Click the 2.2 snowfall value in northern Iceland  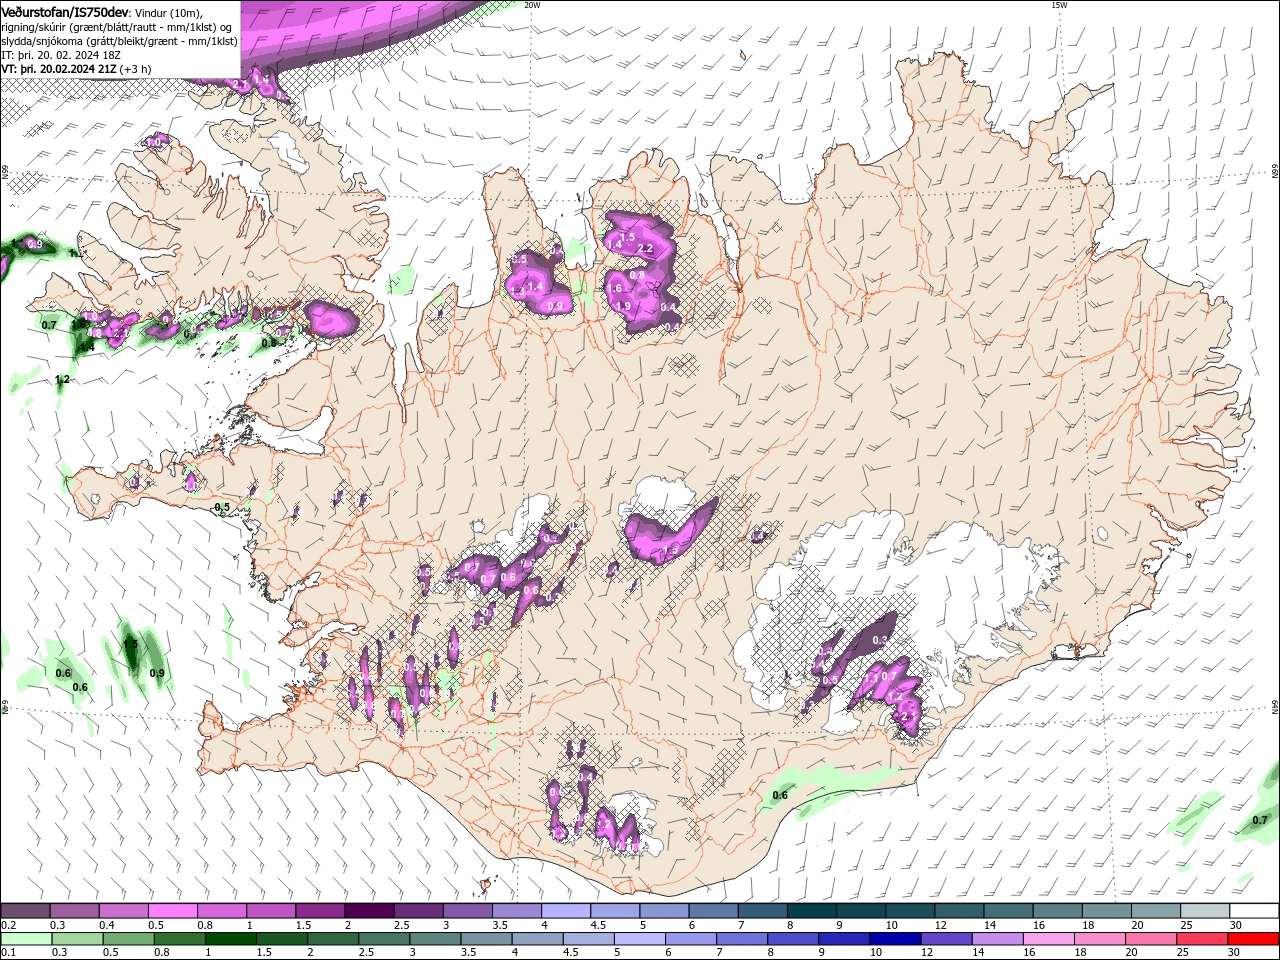pos(645,249)
